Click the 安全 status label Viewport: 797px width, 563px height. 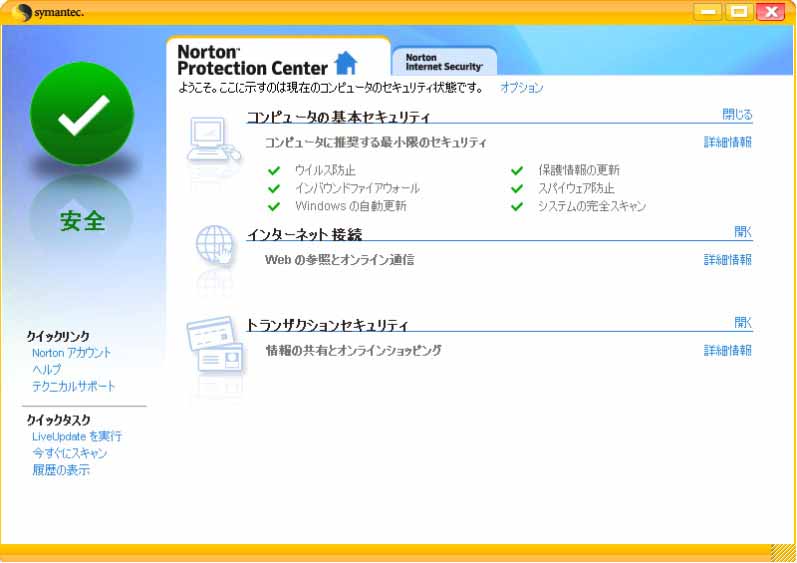(82, 221)
